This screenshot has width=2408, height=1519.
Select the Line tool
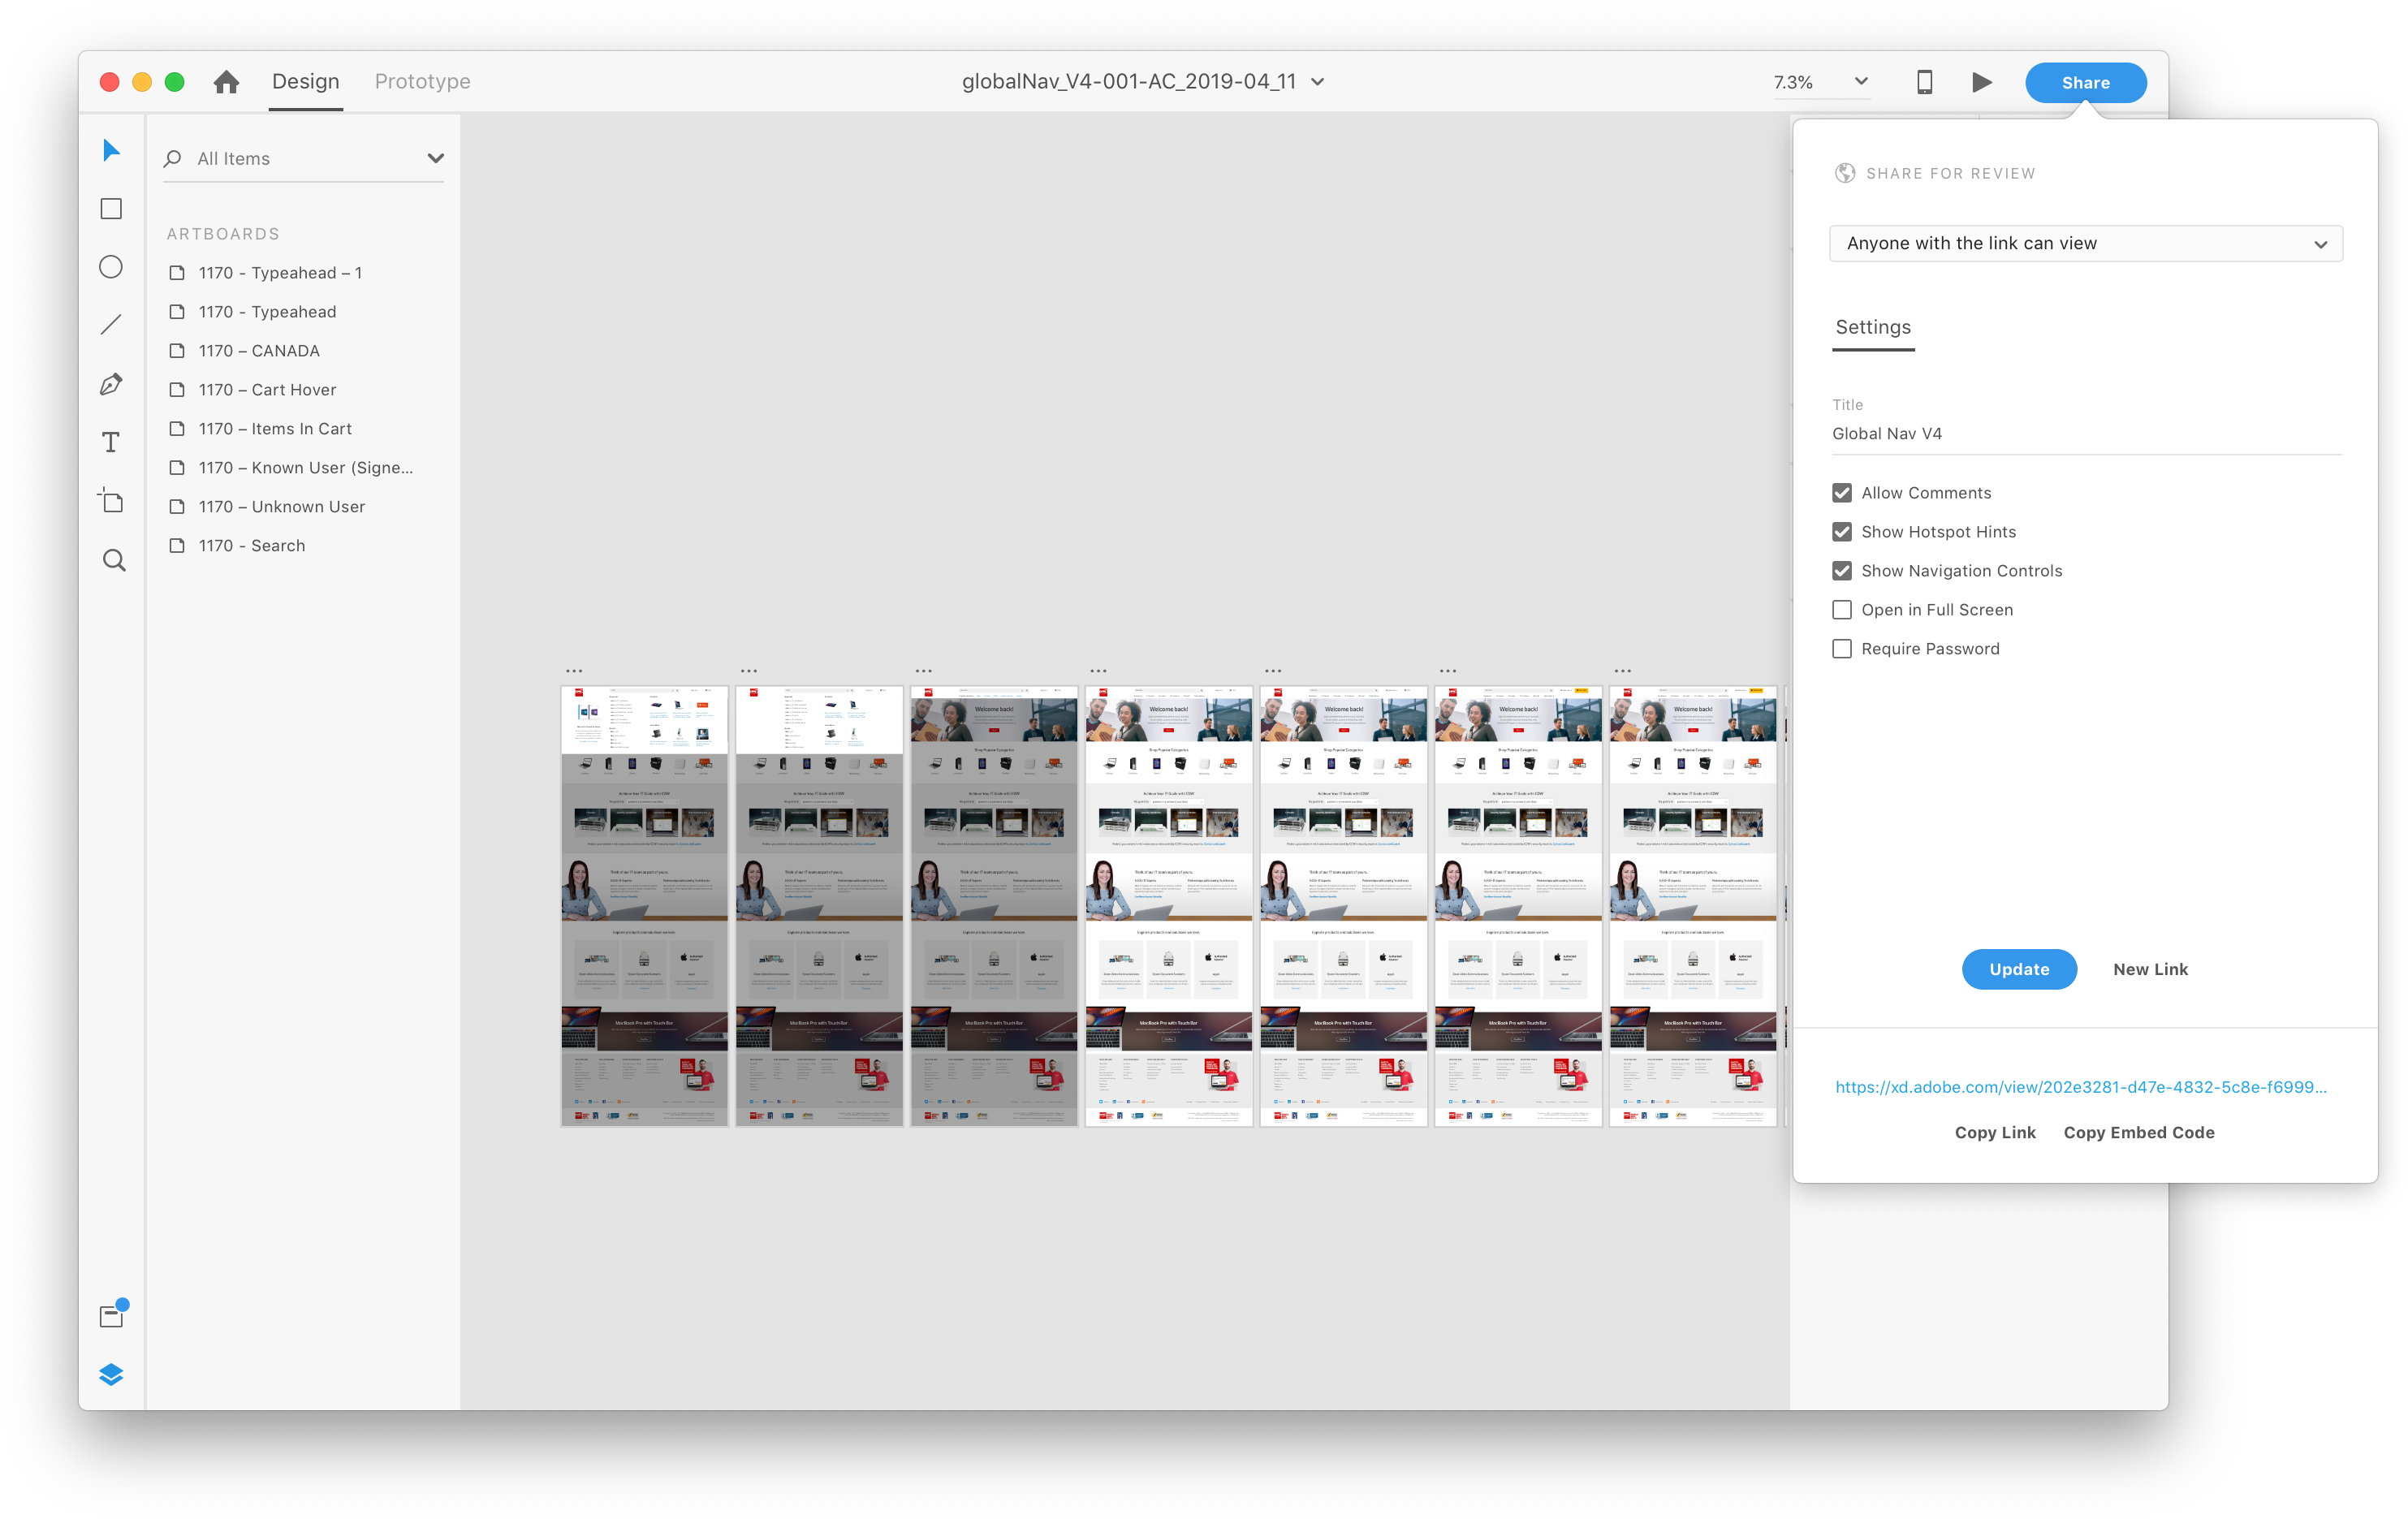(x=111, y=325)
